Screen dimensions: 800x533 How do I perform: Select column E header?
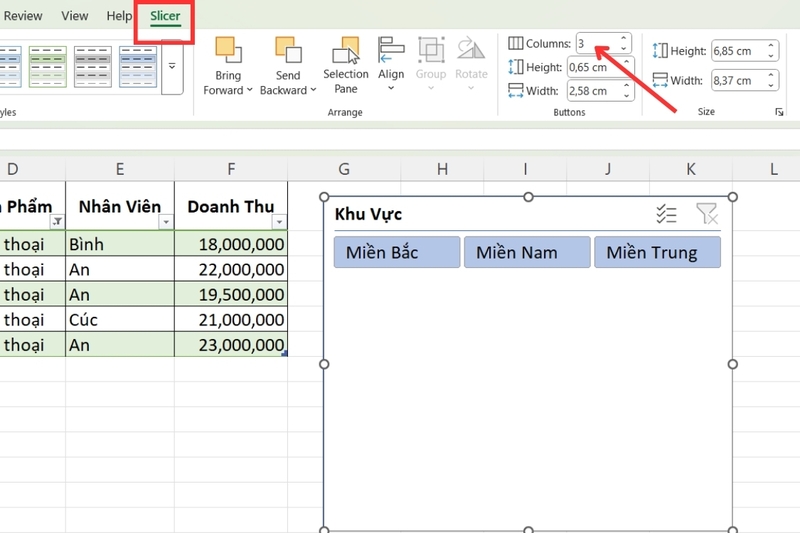click(120, 169)
